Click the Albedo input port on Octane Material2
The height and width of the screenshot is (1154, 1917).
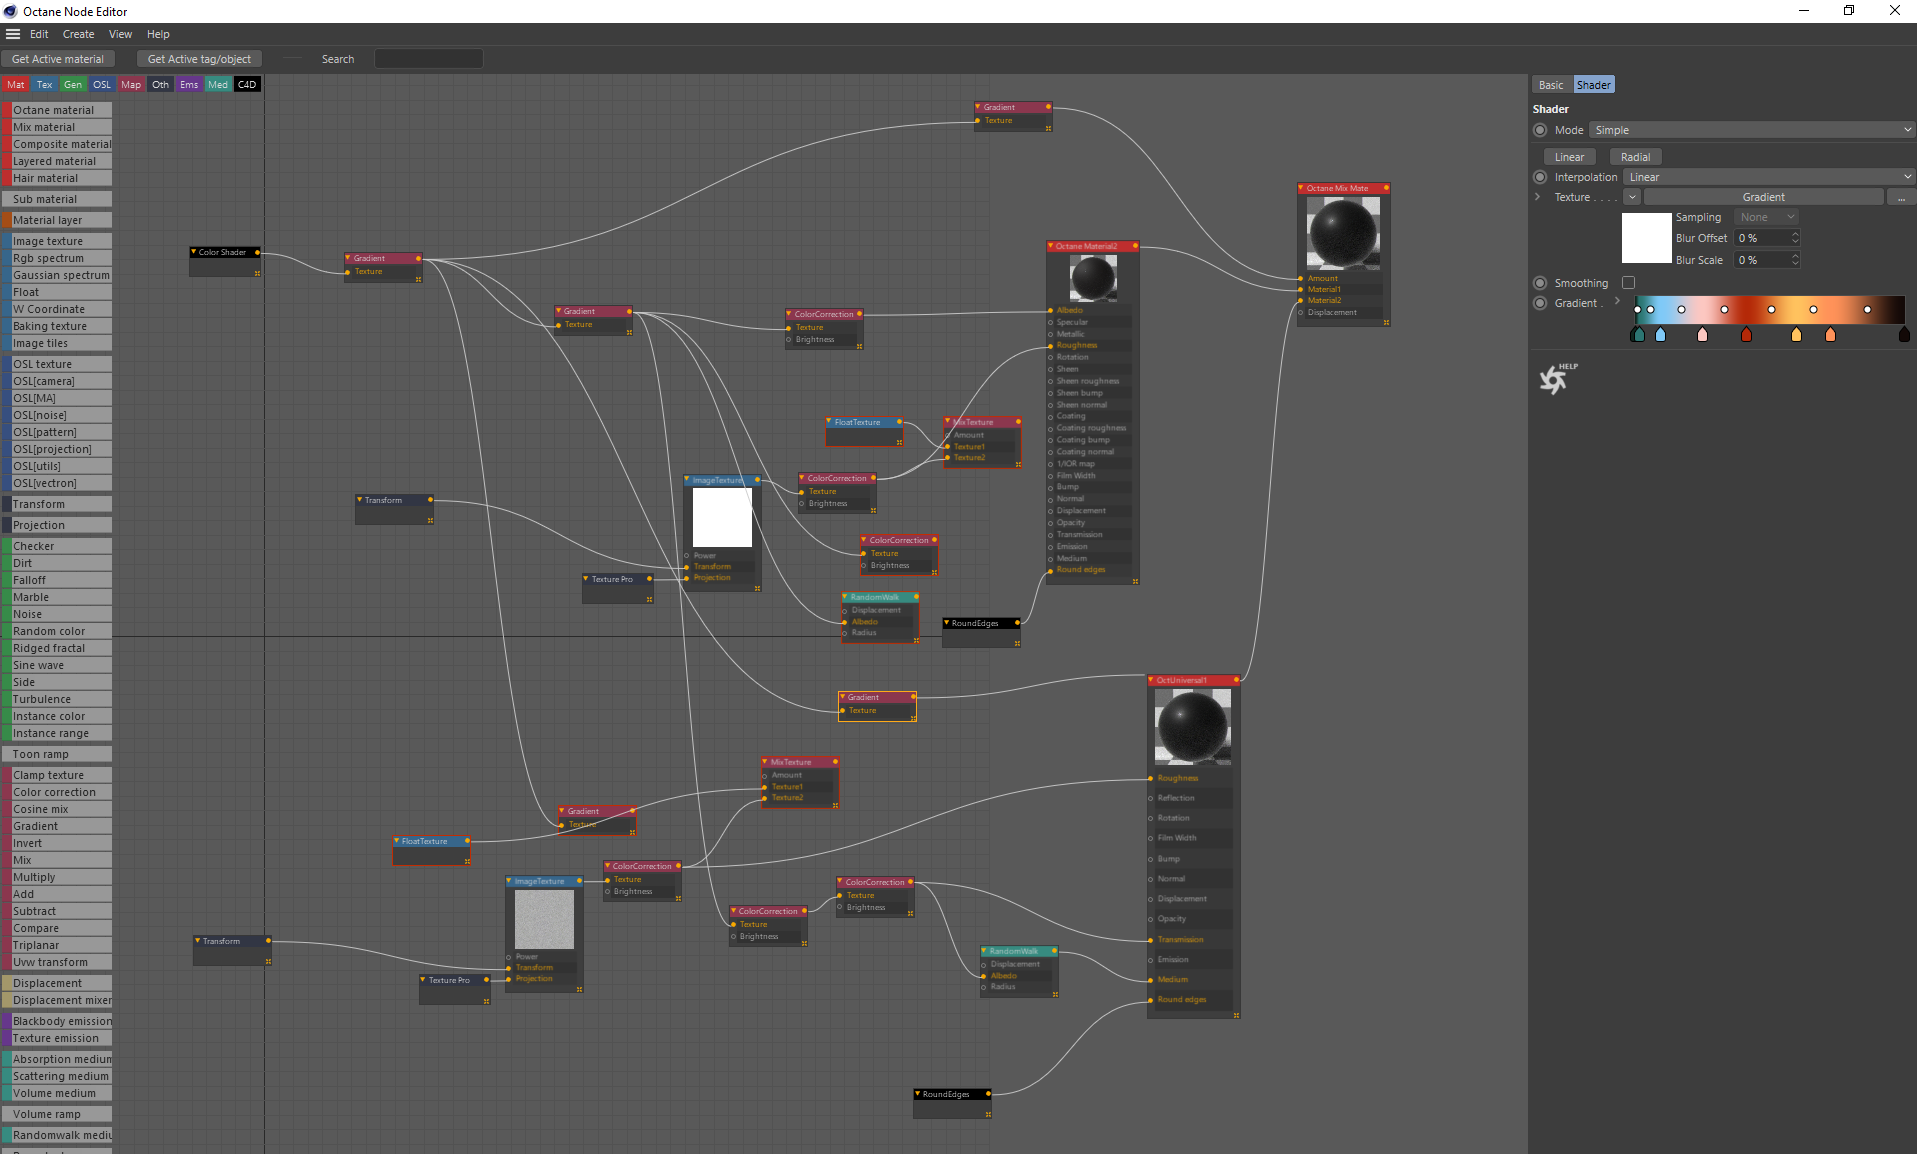point(1050,310)
